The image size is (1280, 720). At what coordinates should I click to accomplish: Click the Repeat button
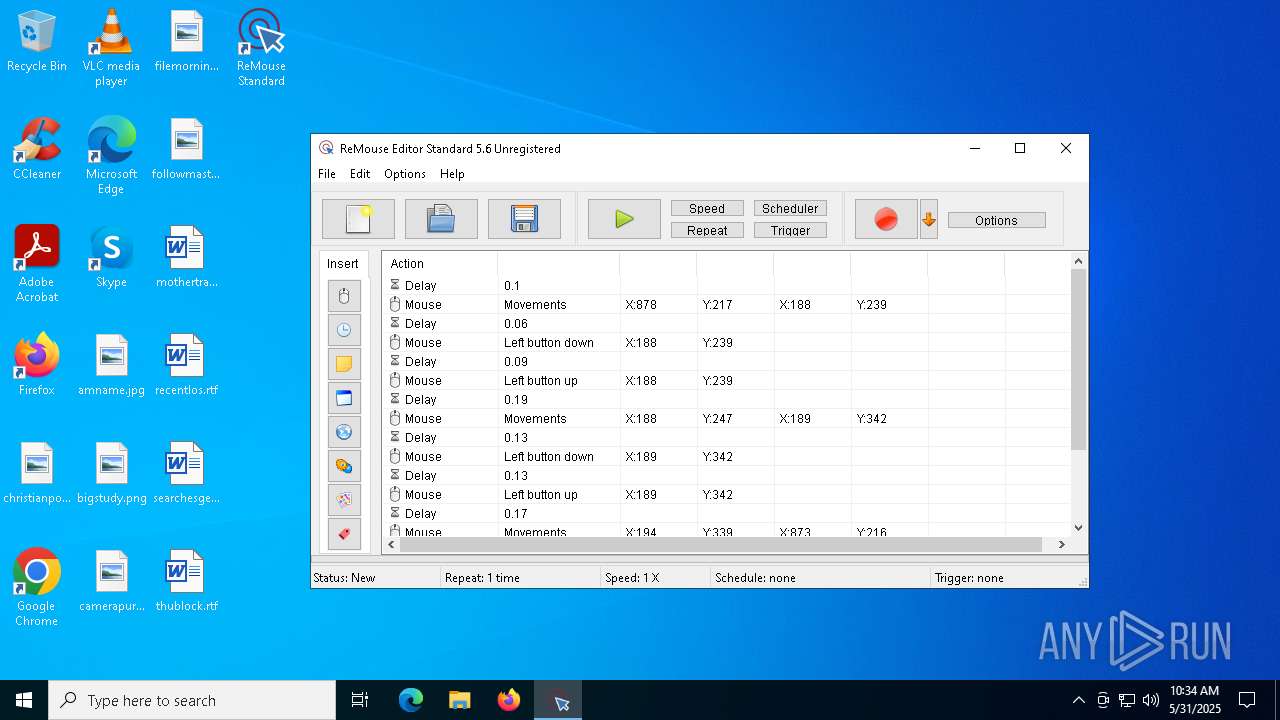coord(707,230)
